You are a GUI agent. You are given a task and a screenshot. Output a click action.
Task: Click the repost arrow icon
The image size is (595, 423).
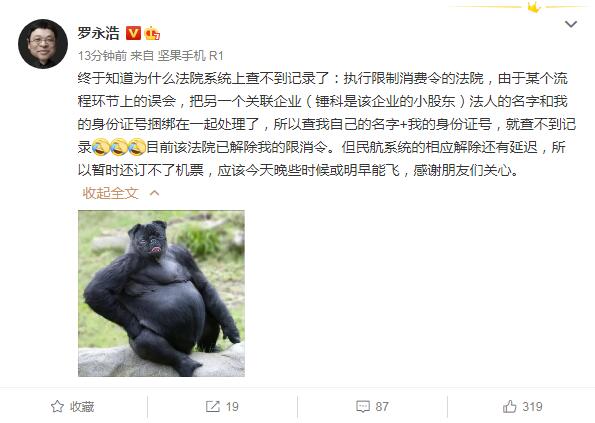212,406
